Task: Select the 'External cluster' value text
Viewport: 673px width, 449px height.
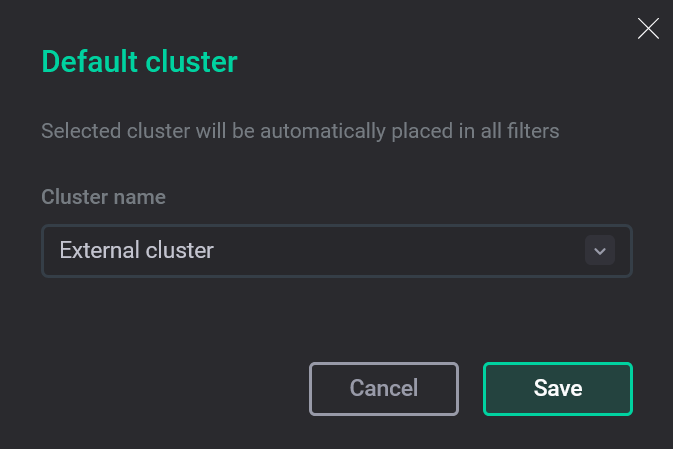Action: [137, 251]
